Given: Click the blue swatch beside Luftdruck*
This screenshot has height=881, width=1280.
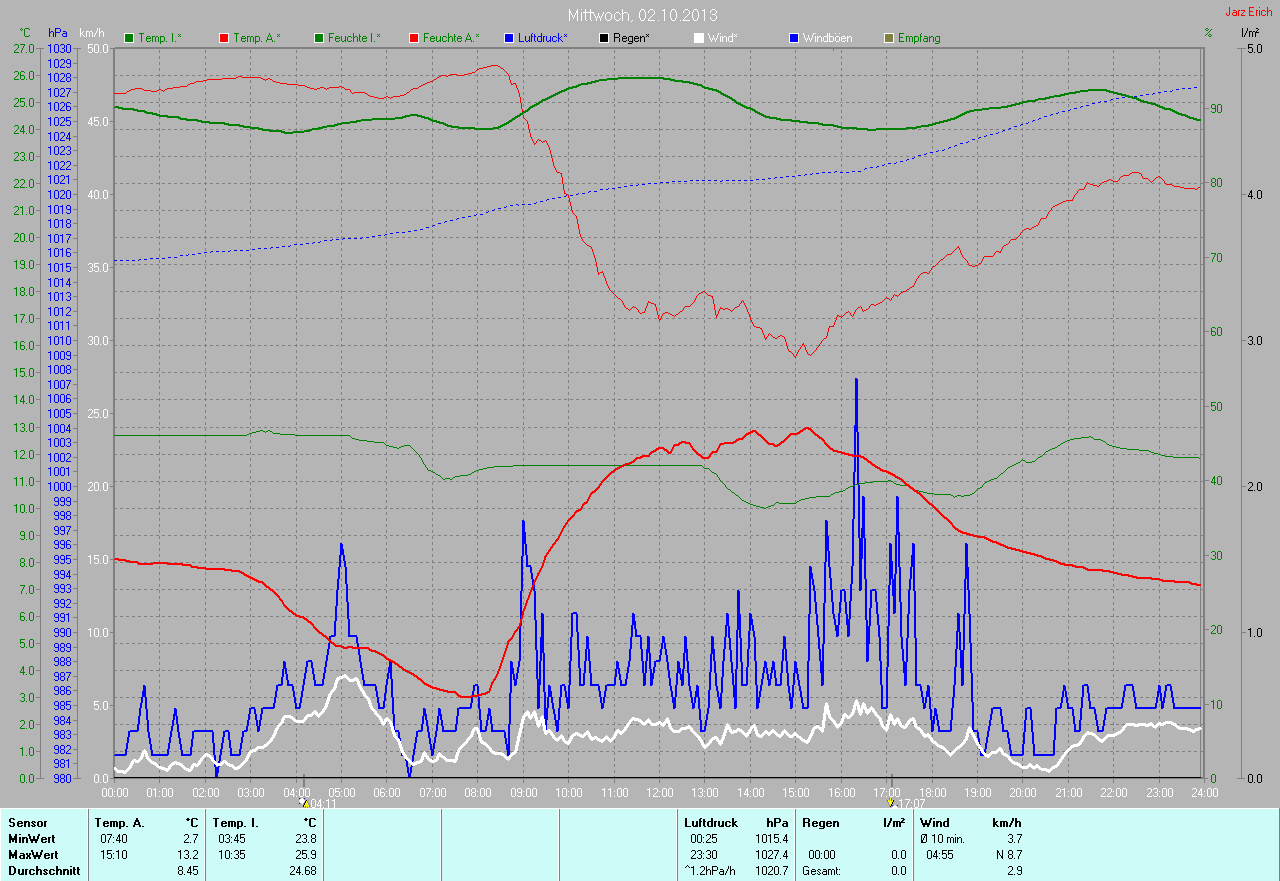Looking at the screenshot, I should [x=509, y=38].
